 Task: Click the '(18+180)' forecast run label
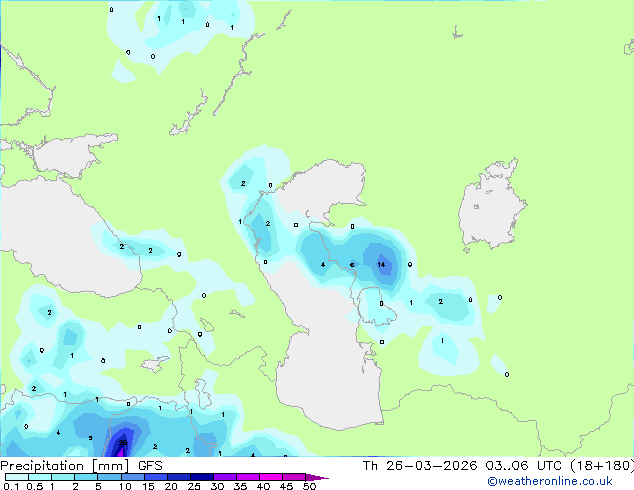coord(602,466)
